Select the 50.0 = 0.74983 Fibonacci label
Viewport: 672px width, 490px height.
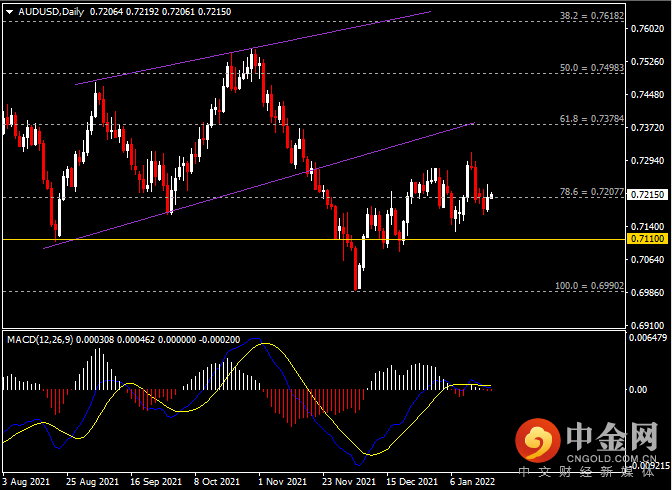click(x=592, y=68)
